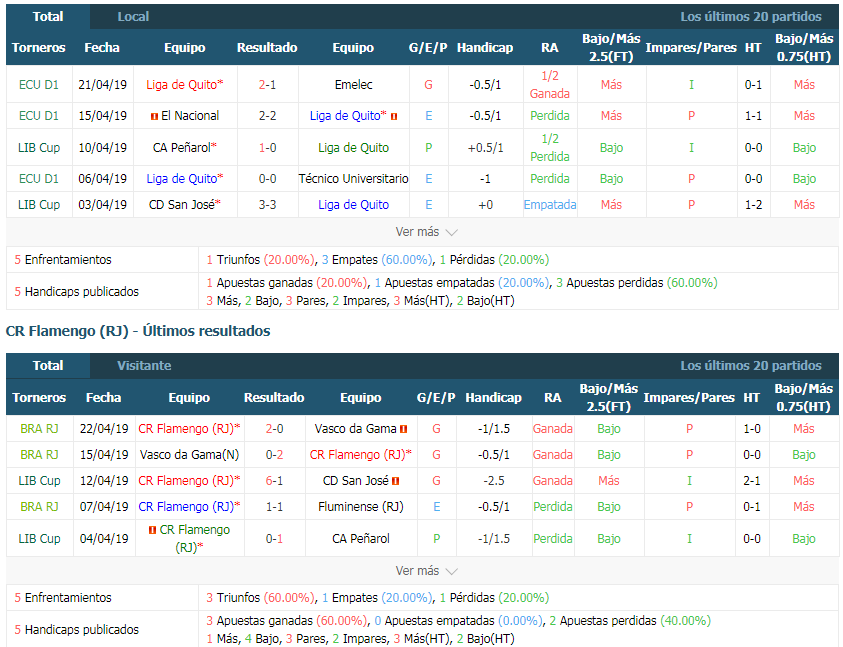Screen dimensions: 843x647
Task: Click the 'Empatada' RA cell
Action: click(550, 204)
